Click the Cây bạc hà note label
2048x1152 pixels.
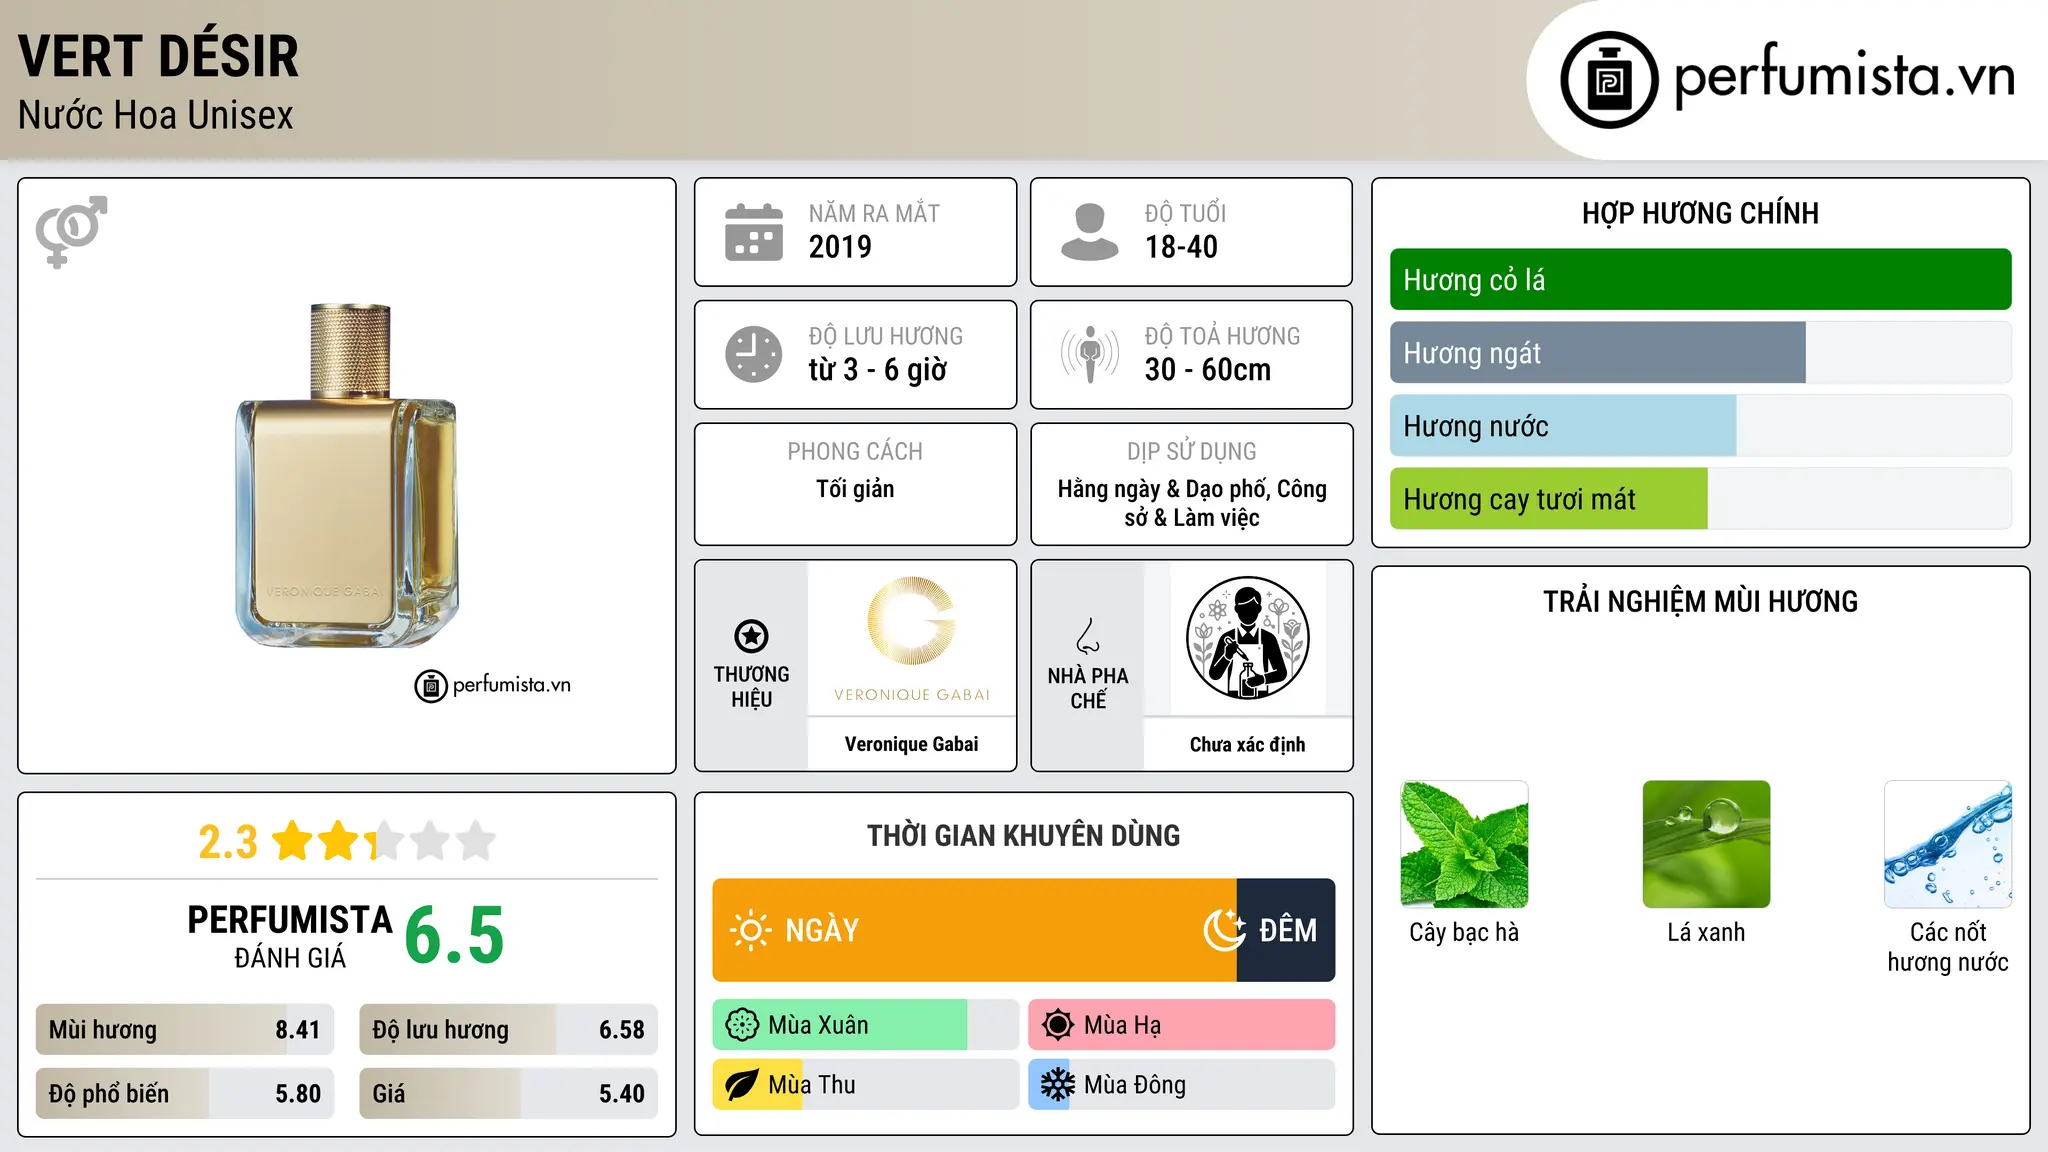coord(1464,933)
